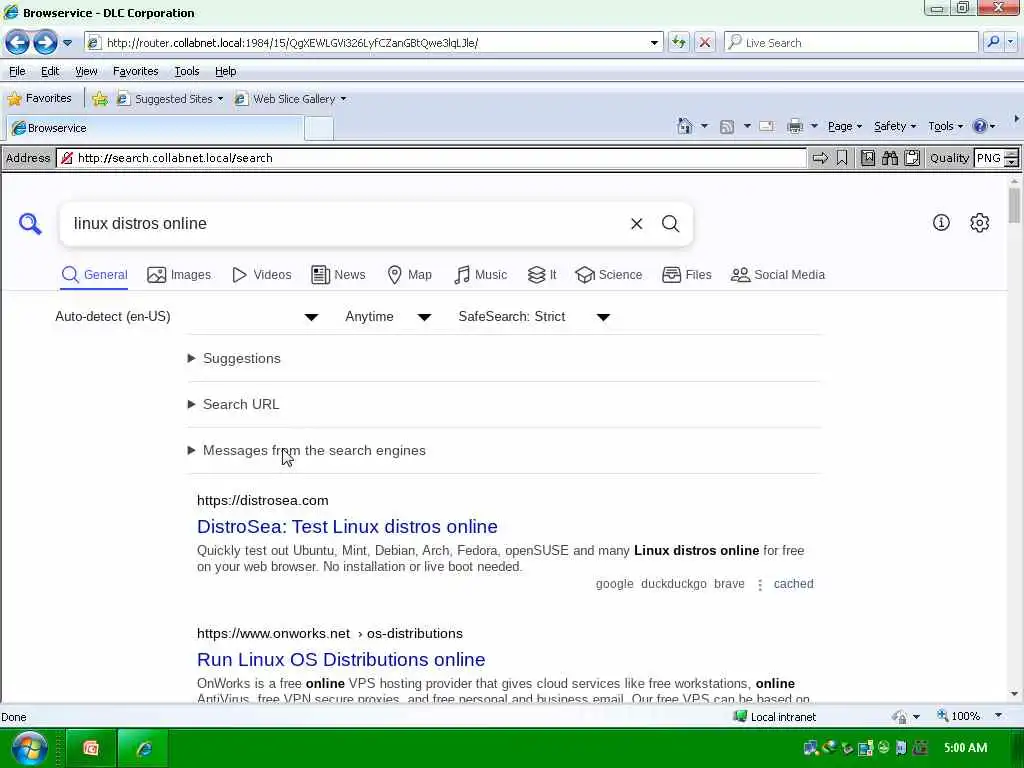The height and width of the screenshot is (768, 1024).
Task: Click the new blank tab button
Action: pos(319,128)
